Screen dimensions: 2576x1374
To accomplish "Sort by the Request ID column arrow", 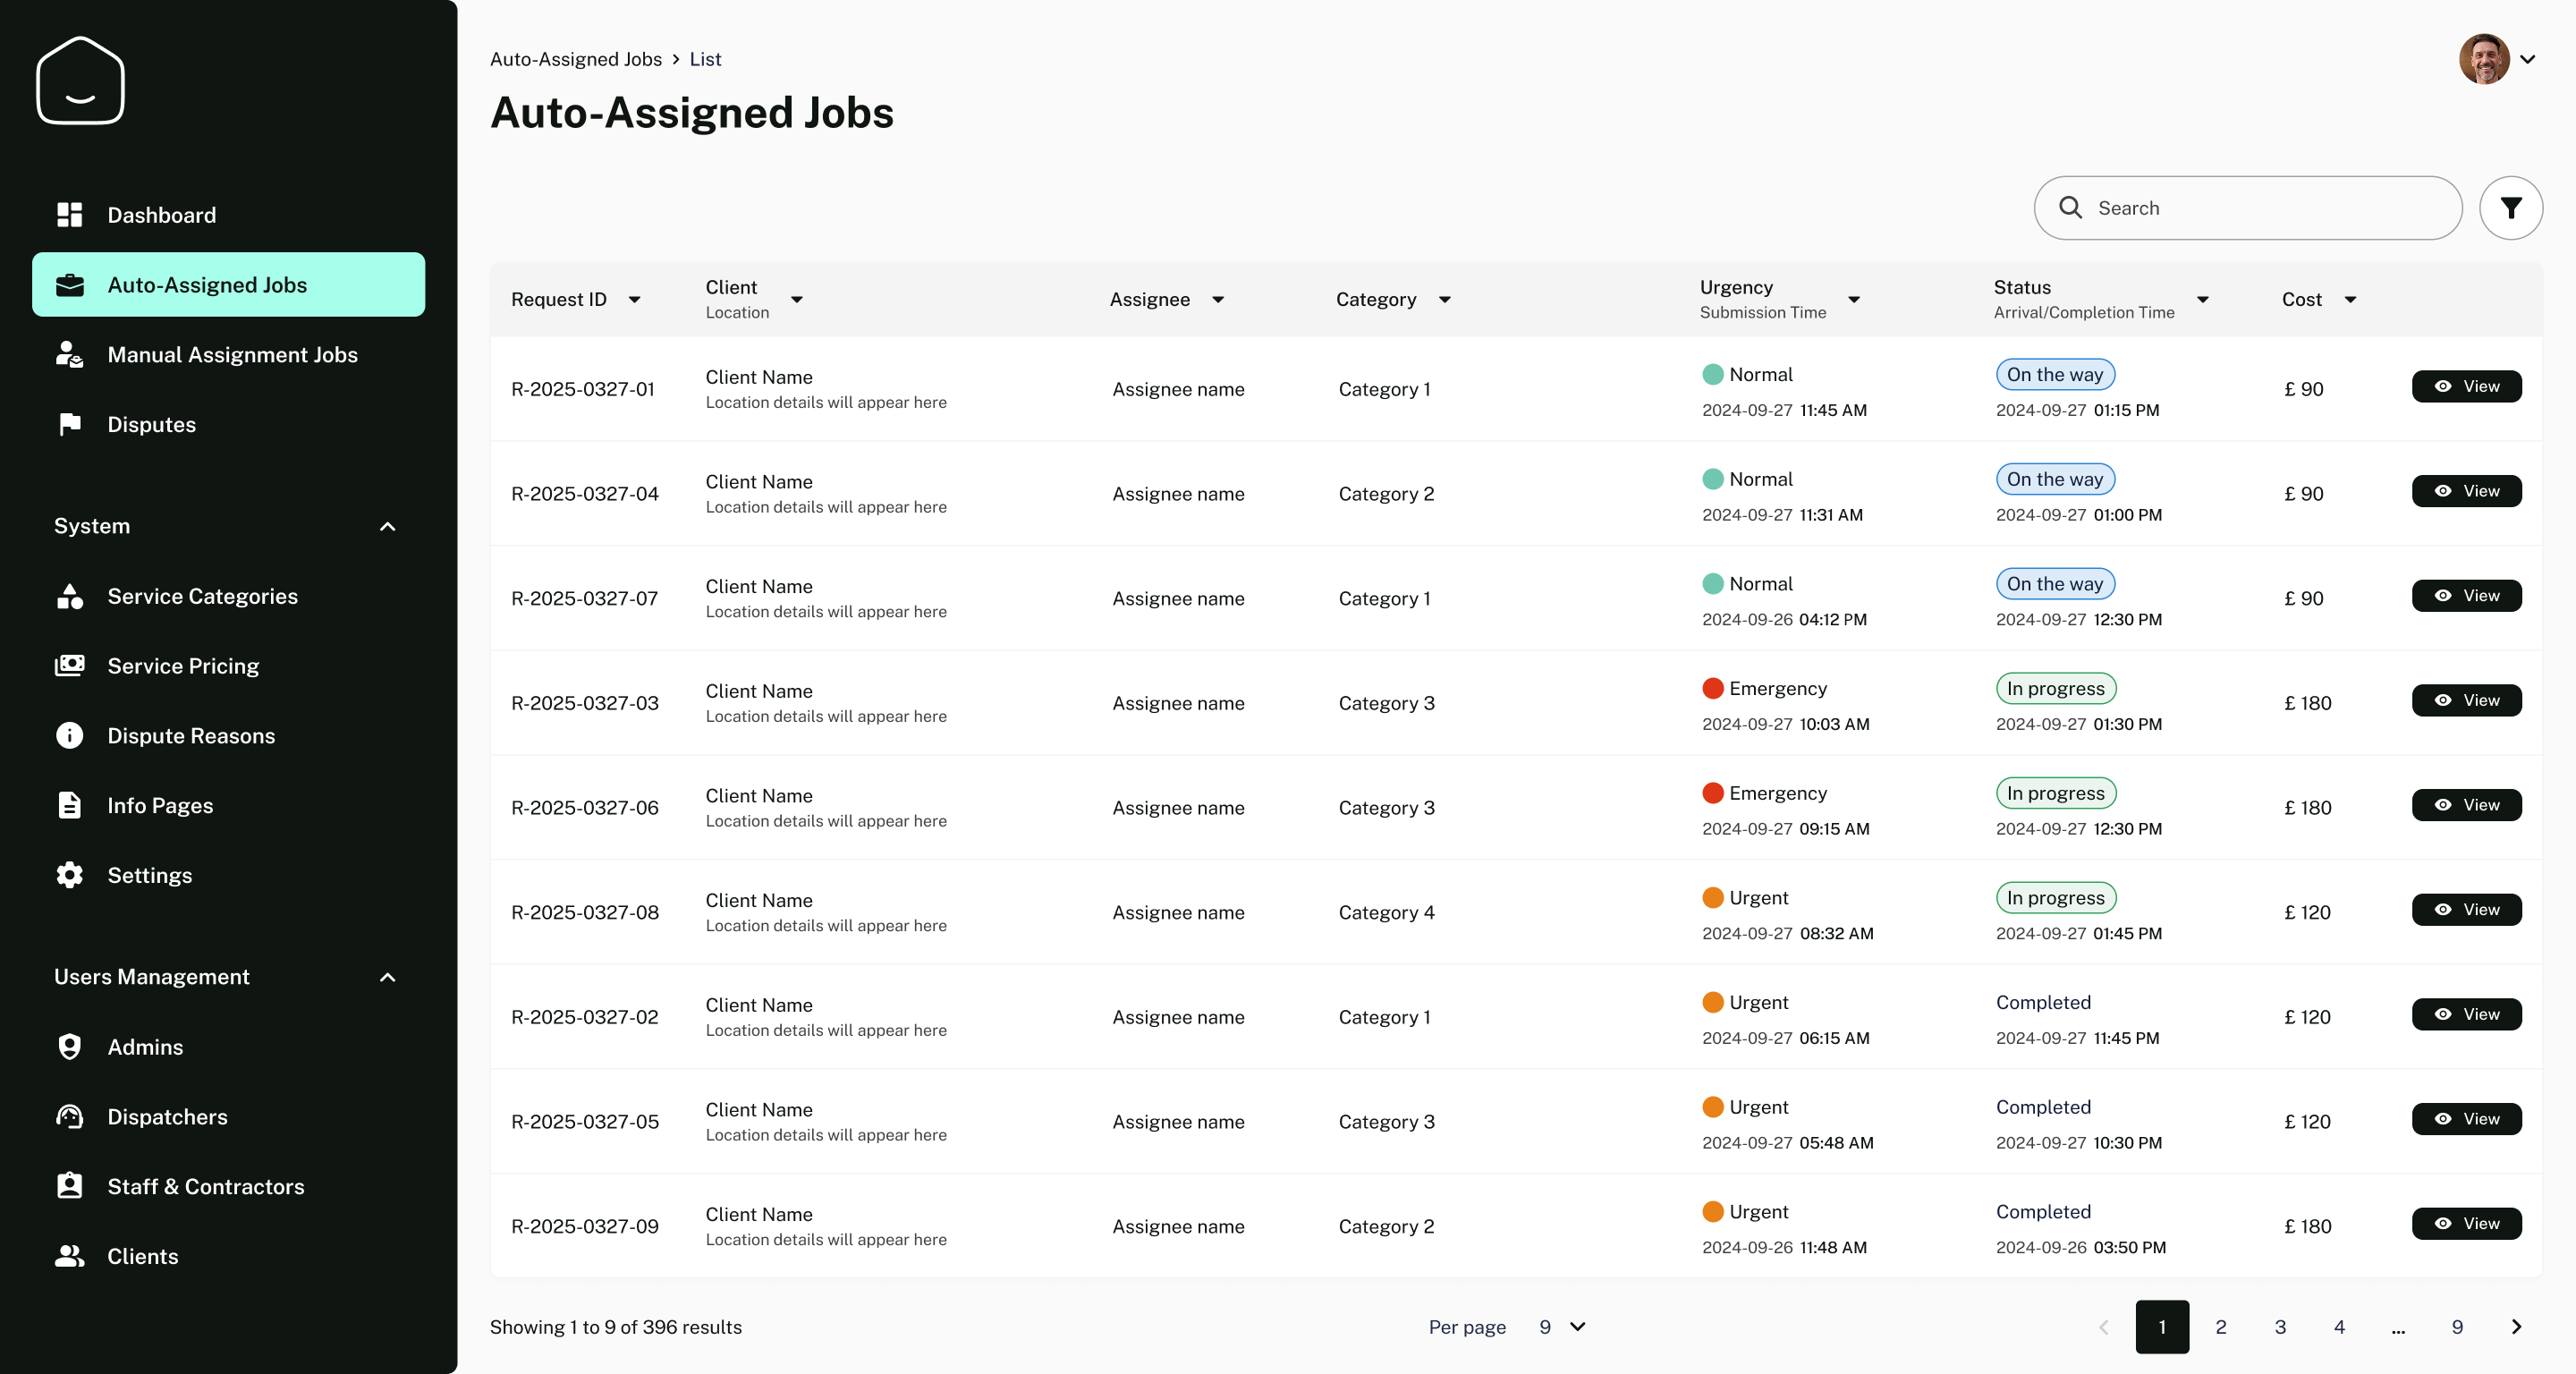I will (x=634, y=299).
